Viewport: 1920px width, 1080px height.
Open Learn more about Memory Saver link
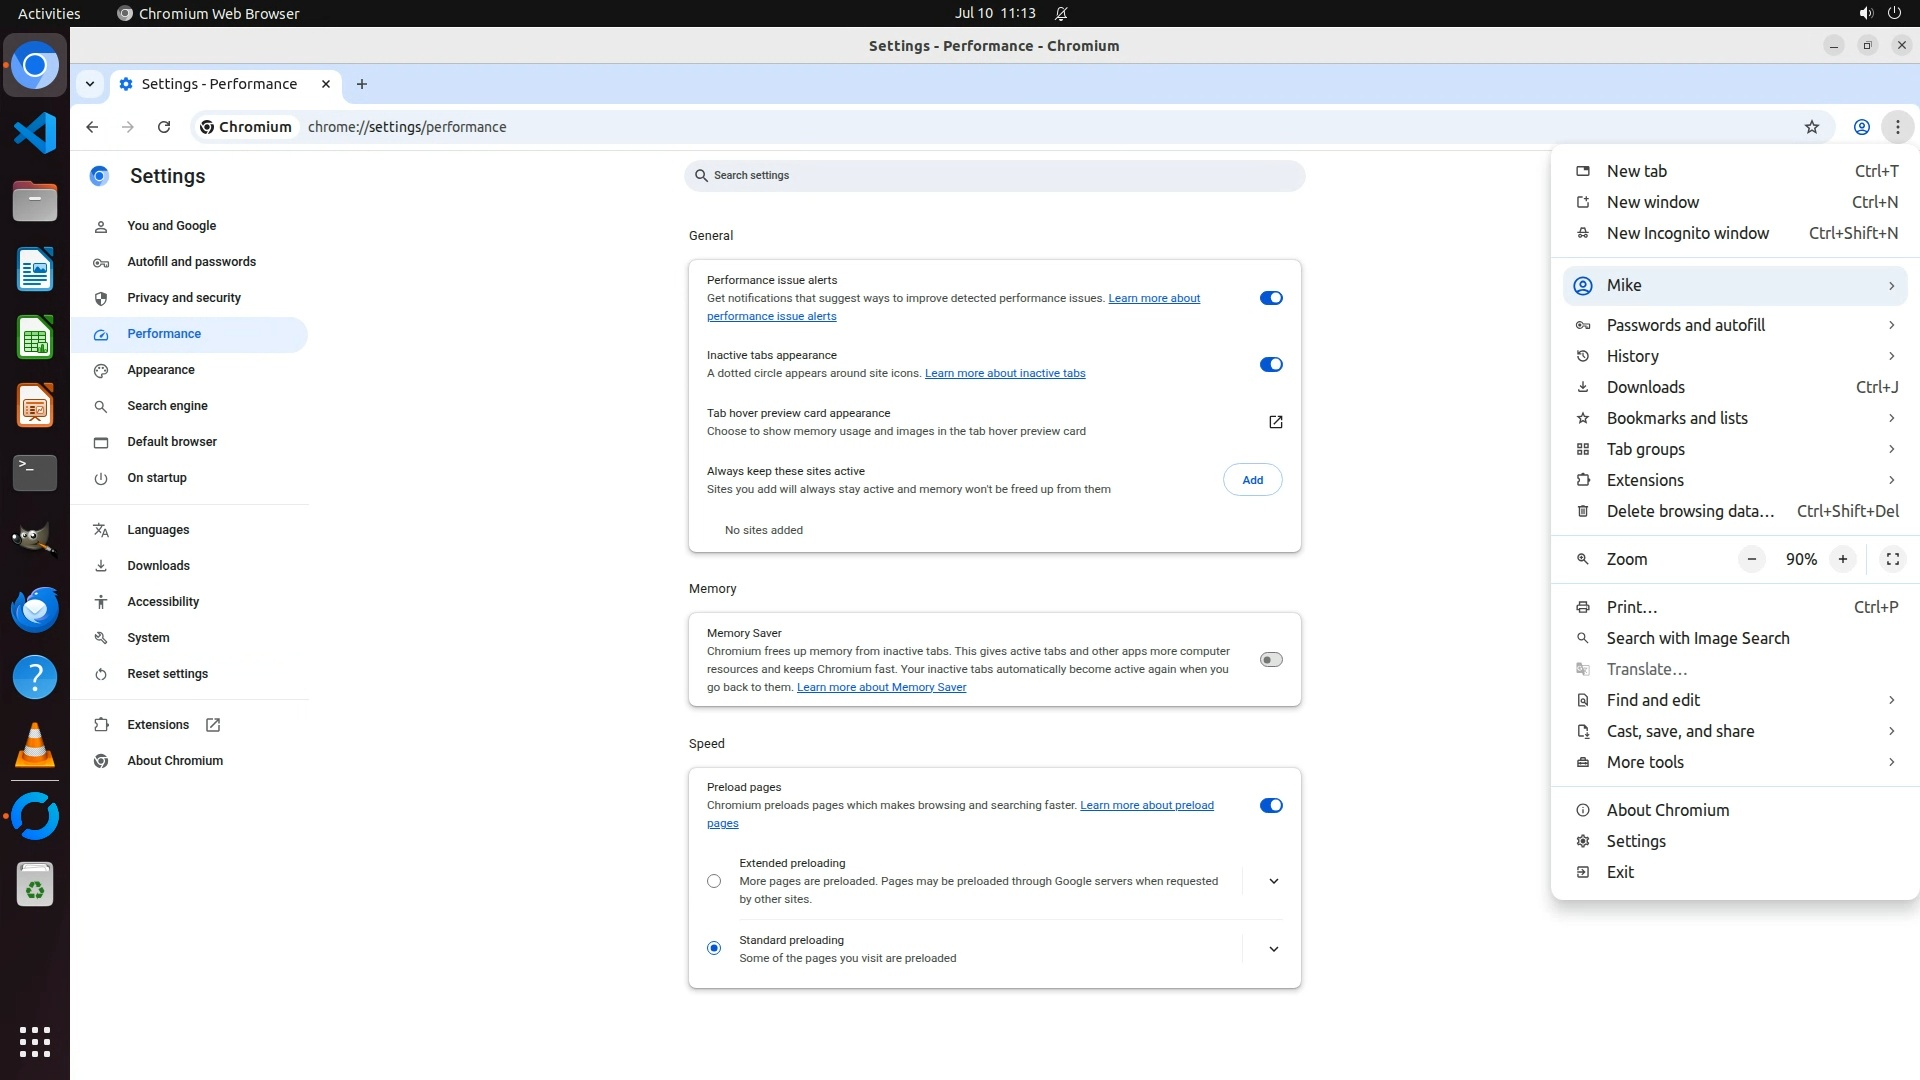click(x=881, y=687)
